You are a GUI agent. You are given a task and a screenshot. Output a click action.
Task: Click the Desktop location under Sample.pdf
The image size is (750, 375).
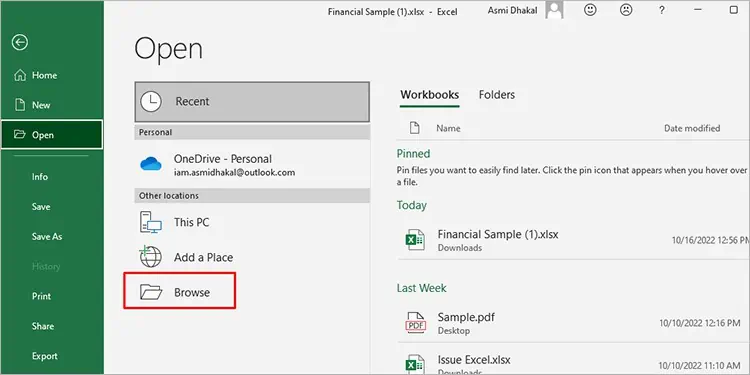[453, 331]
